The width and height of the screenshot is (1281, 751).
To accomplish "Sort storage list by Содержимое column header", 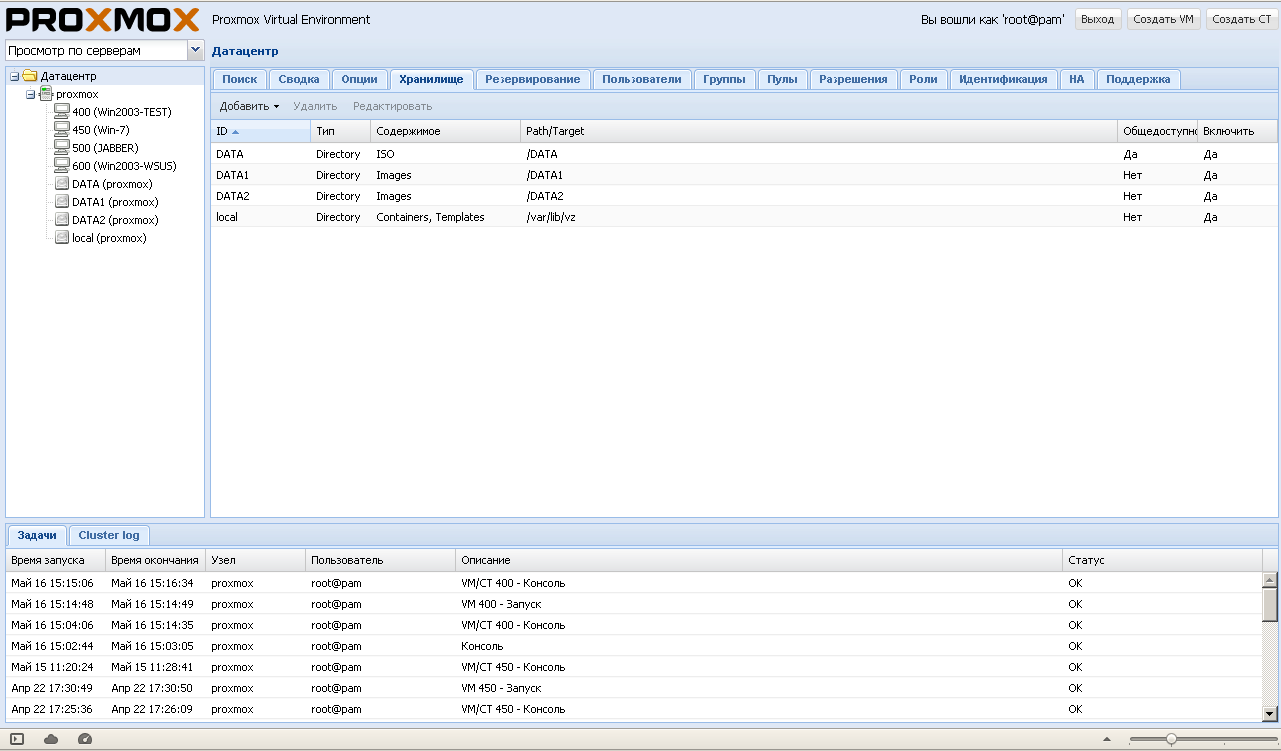I will tap(445, 131).
